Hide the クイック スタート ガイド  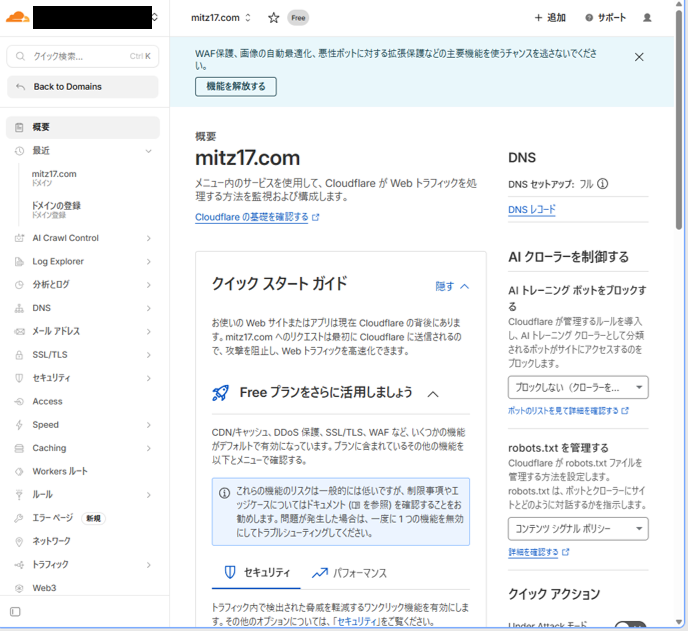[452, 287]
